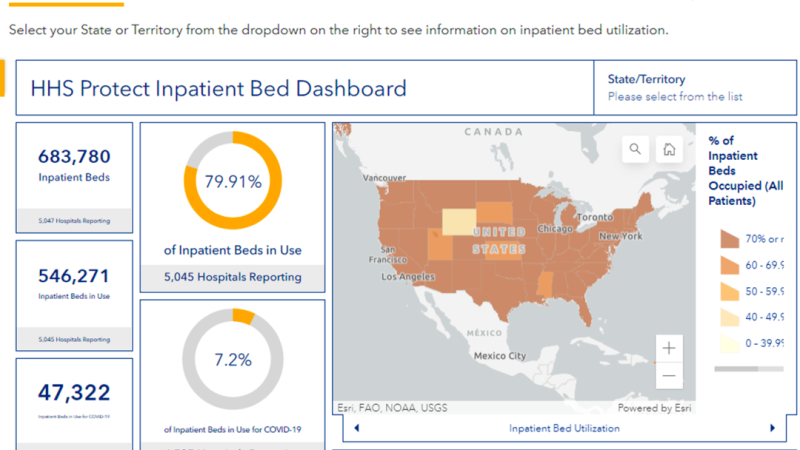
Task: Advance to next map view arrow
Action: tap(772, 428)
